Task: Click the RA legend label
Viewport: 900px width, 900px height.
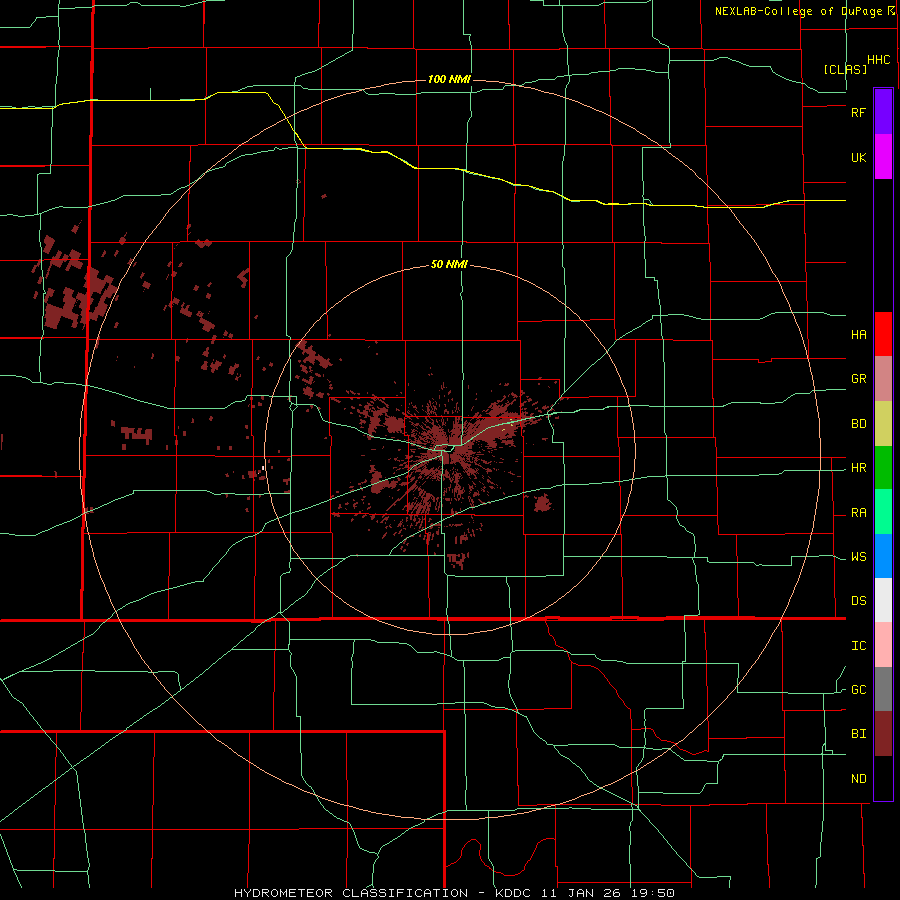Action: click(x=858, y=513)
